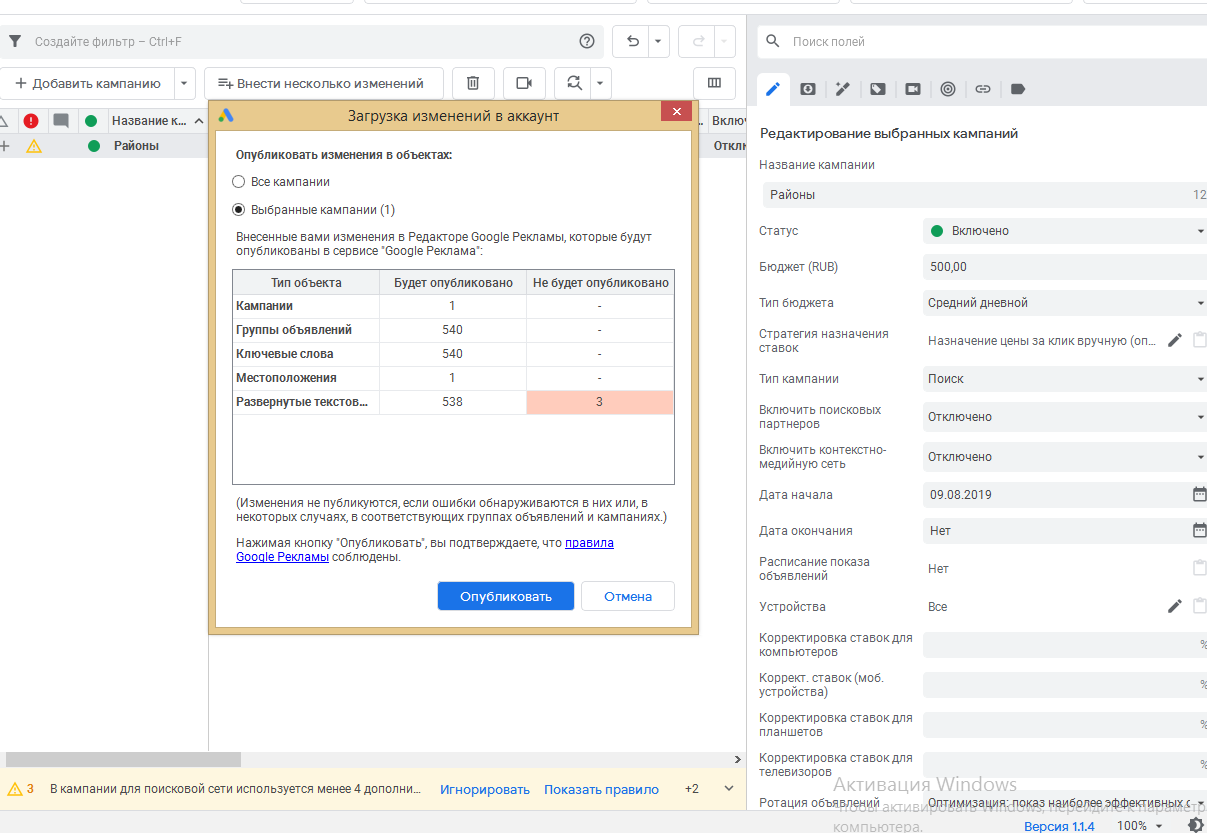Open the Статус dropdown showing Включено

(x=1065, y=231)
